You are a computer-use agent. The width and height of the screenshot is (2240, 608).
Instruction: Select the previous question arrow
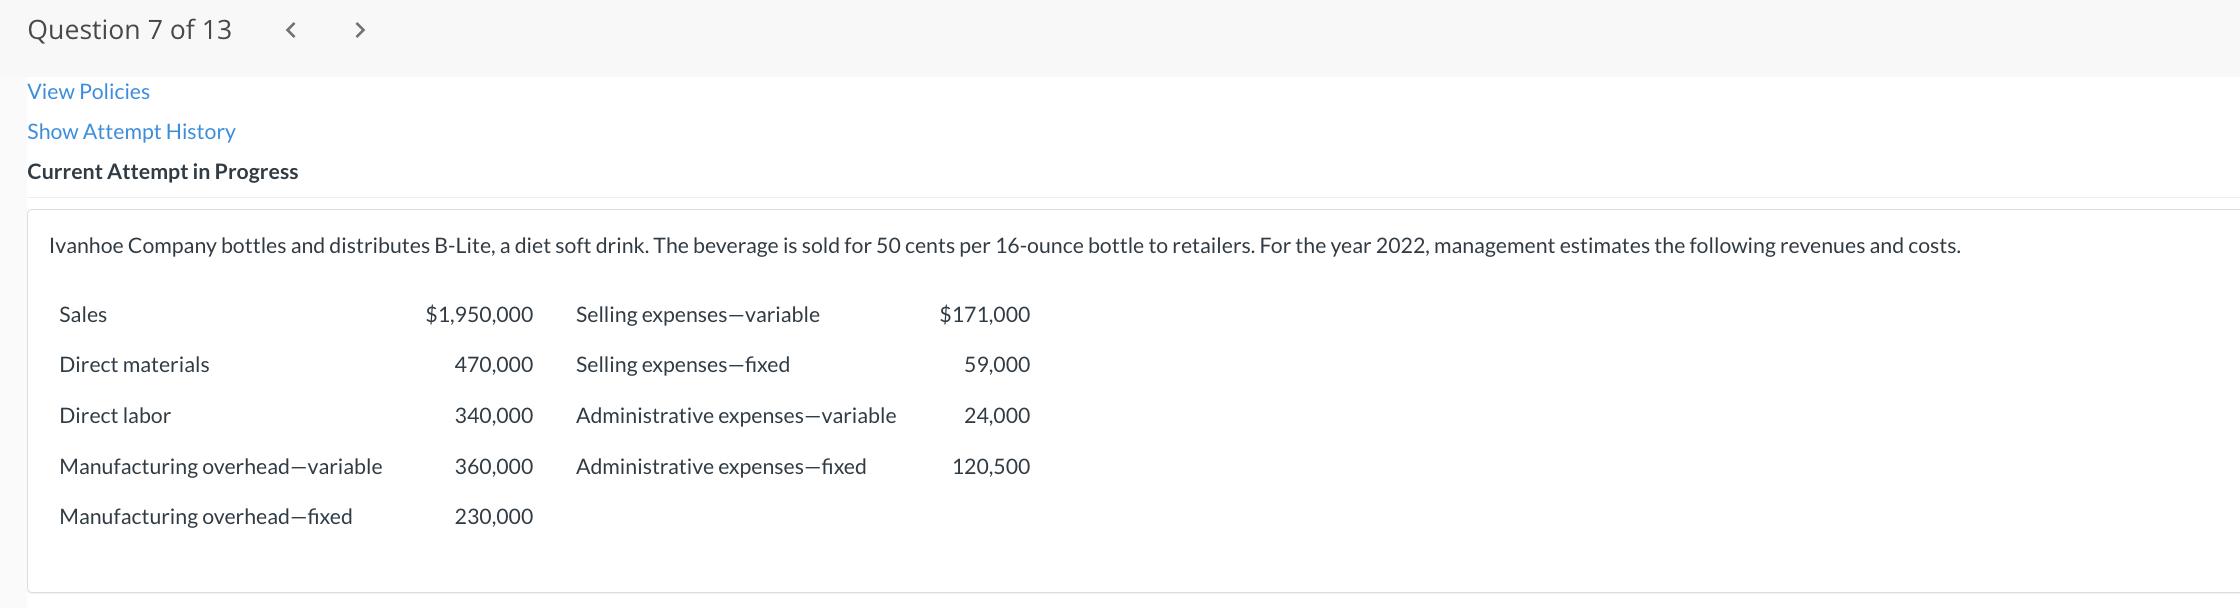(290, 30)
